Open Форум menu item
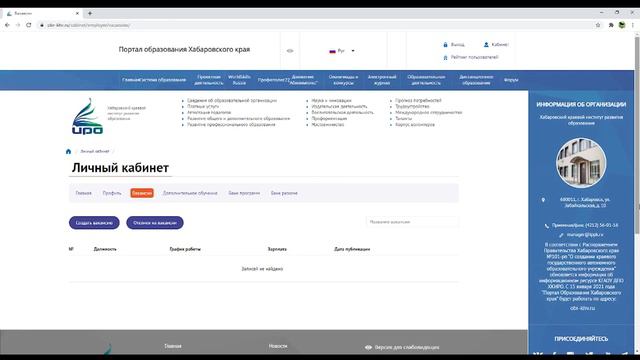The width and height of the screenshot is (640, 360). pos(511,80)
